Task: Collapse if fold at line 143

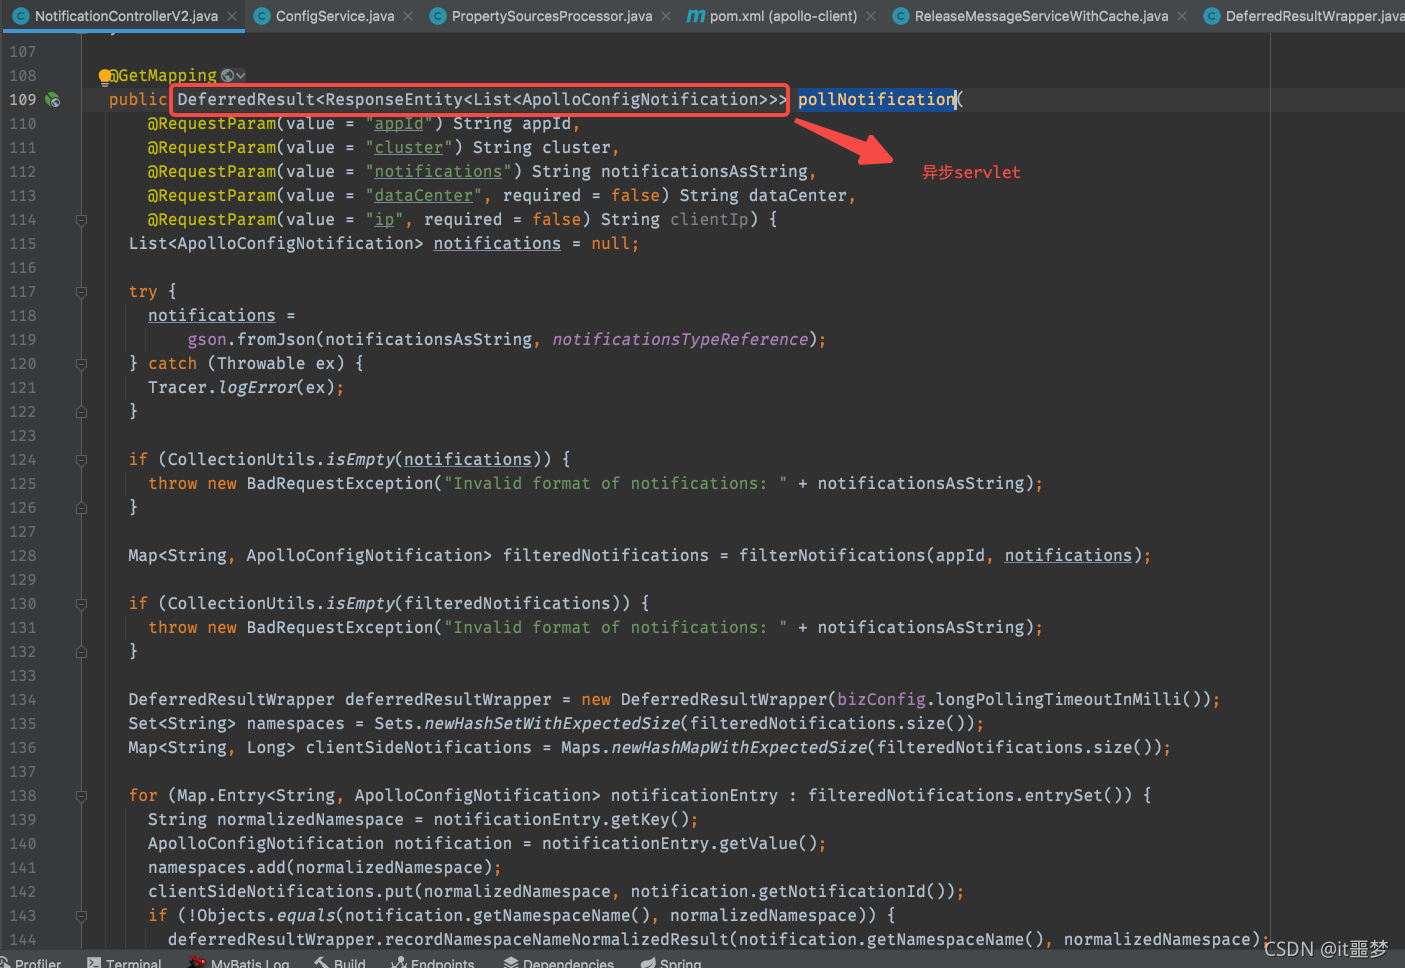Action: coord(82,916)
